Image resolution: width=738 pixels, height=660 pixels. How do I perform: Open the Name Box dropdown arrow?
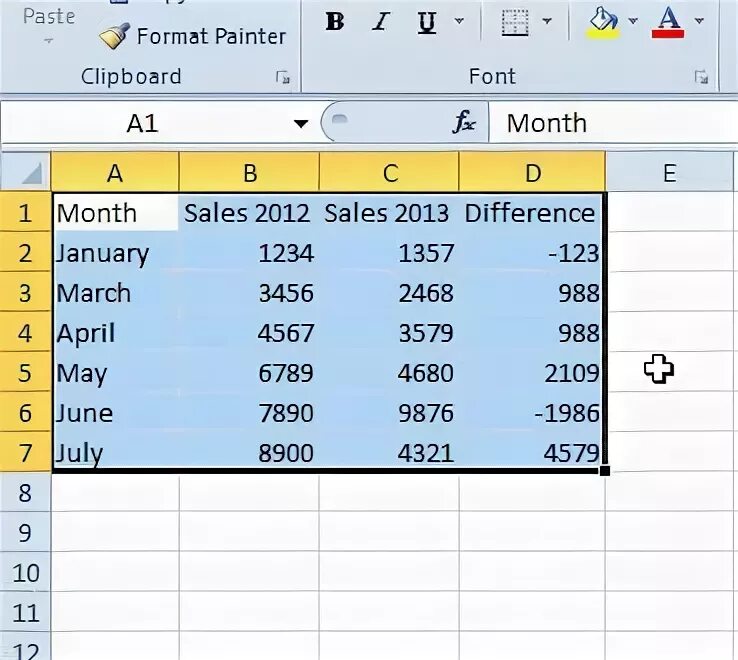pyautogui.click(x=300, y=124)
